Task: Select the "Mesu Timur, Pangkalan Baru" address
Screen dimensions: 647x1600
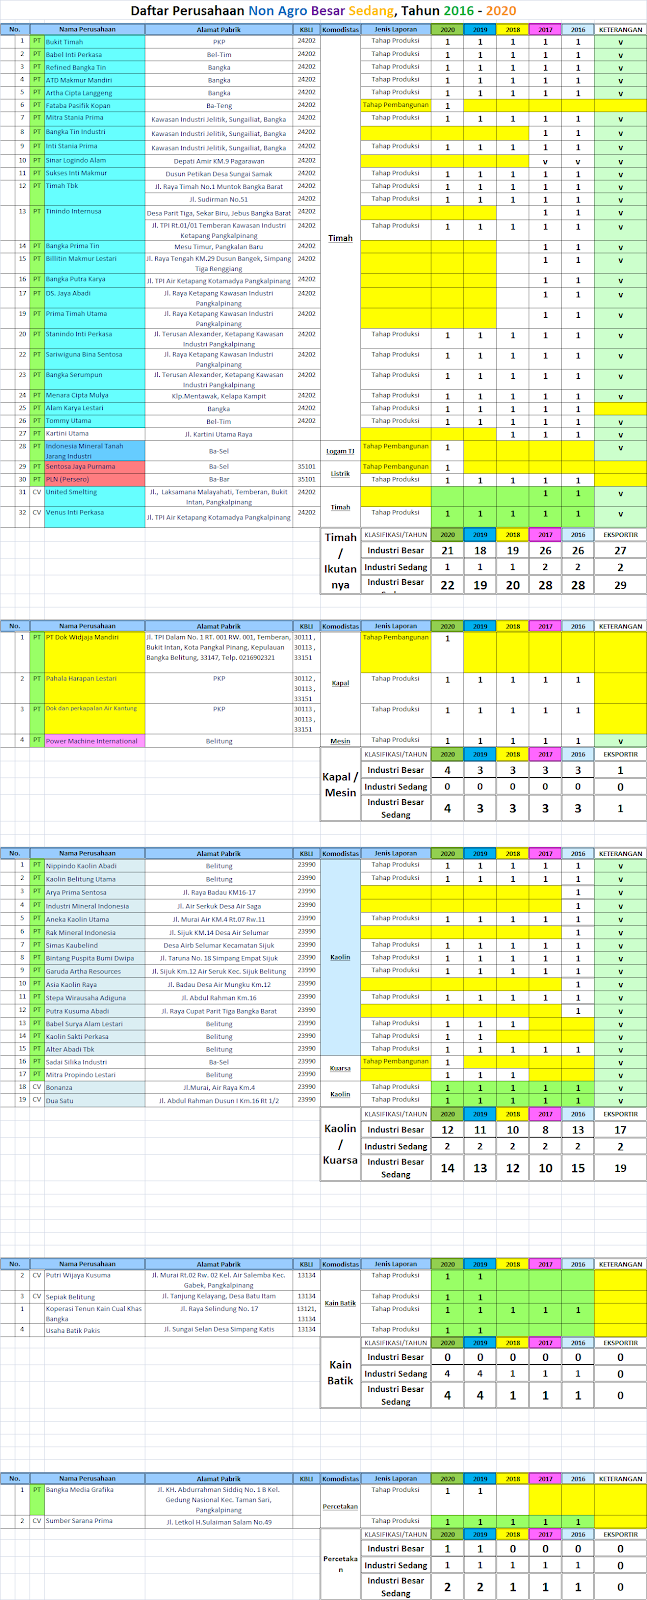Action: coord(219,246)
